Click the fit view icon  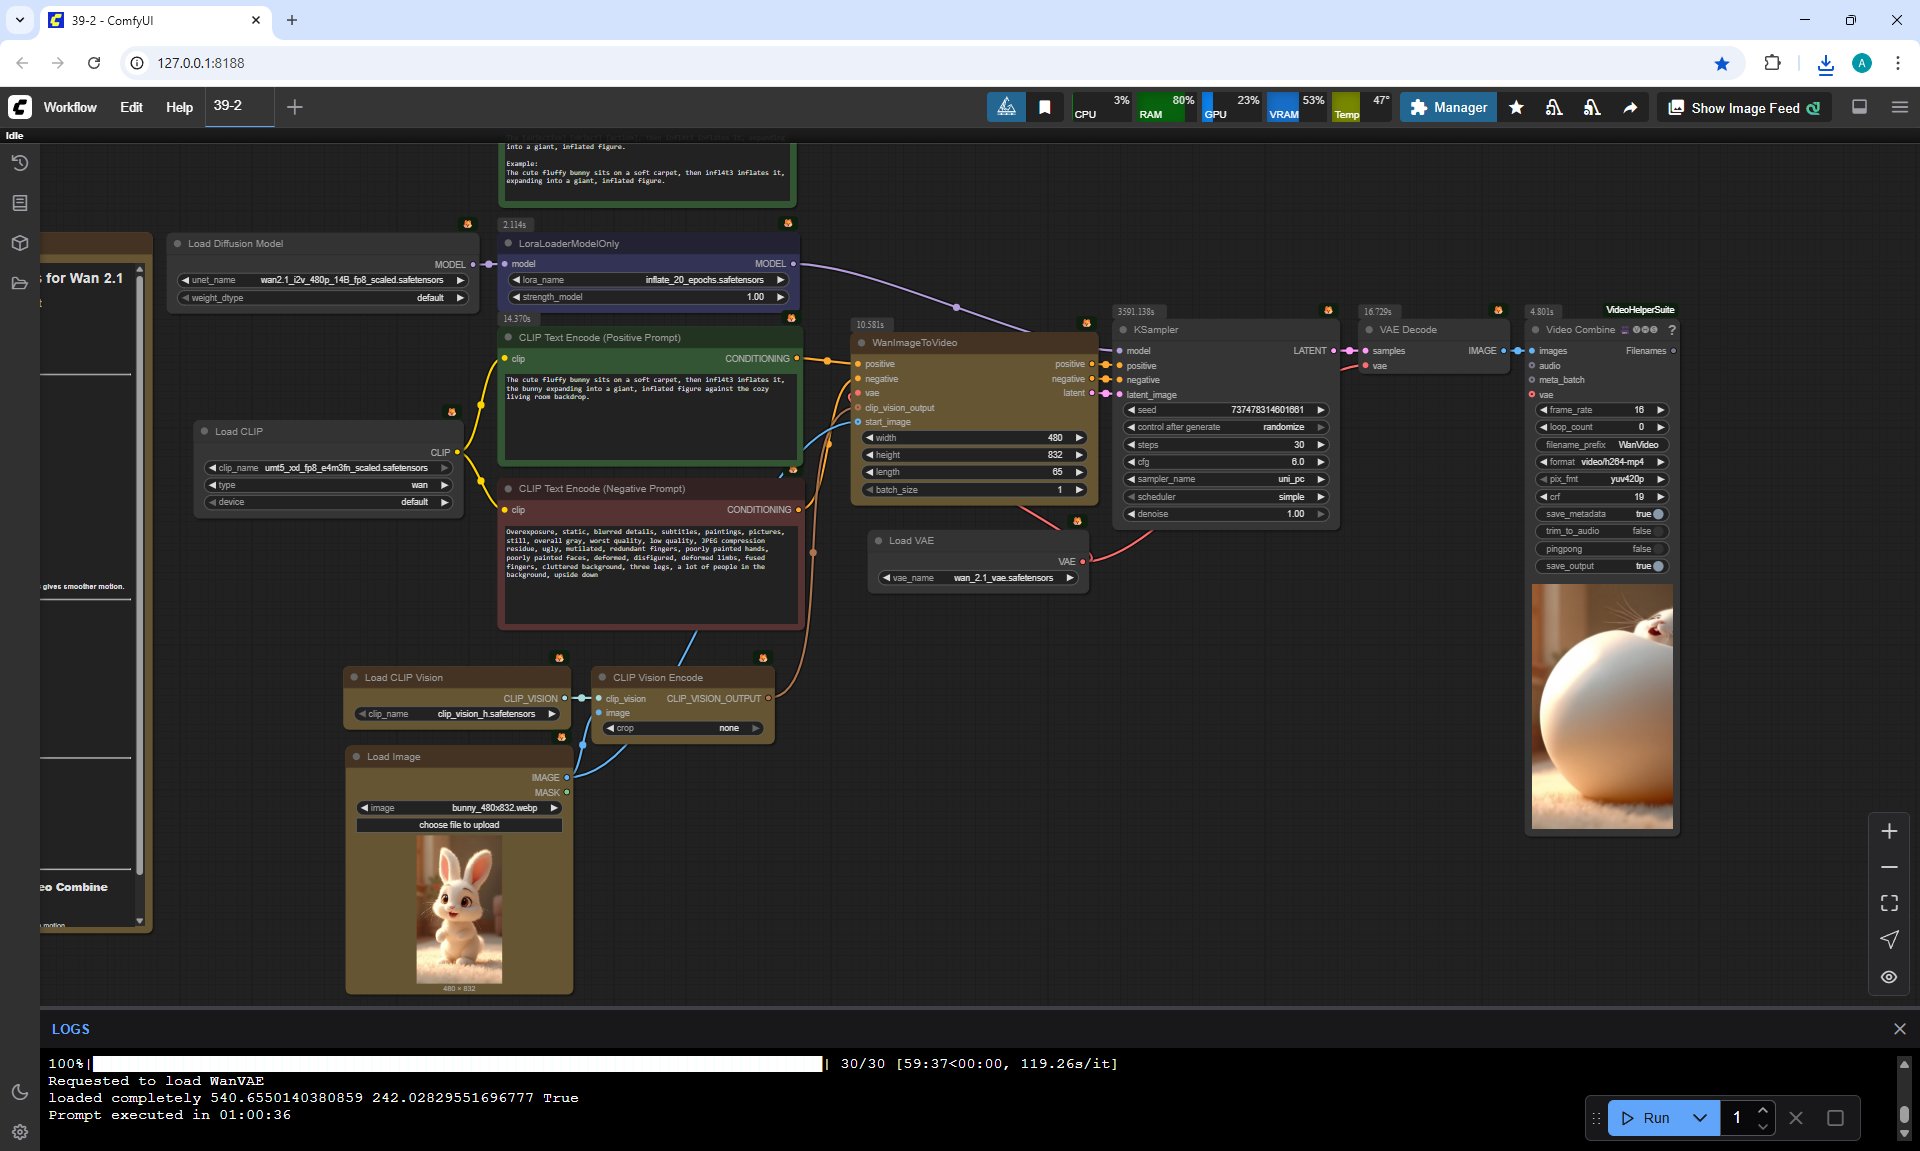(x=1889, y=903)
